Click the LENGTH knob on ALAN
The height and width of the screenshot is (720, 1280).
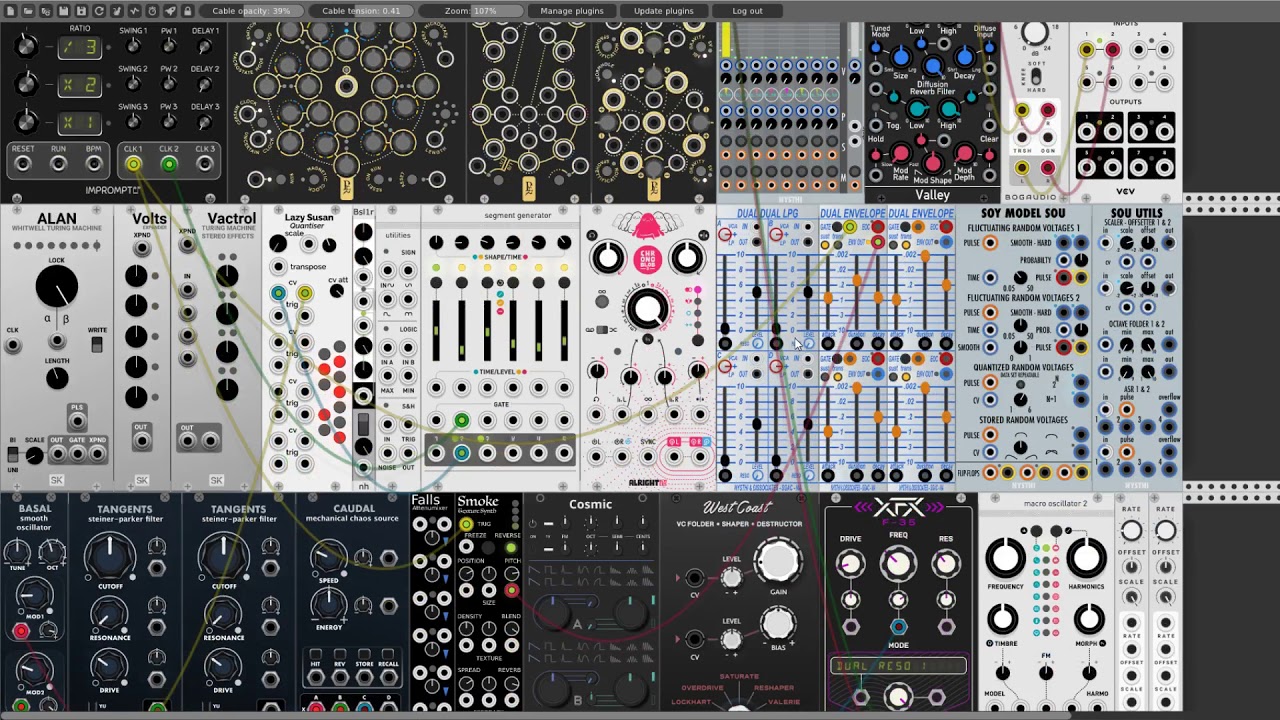point(57,378)
